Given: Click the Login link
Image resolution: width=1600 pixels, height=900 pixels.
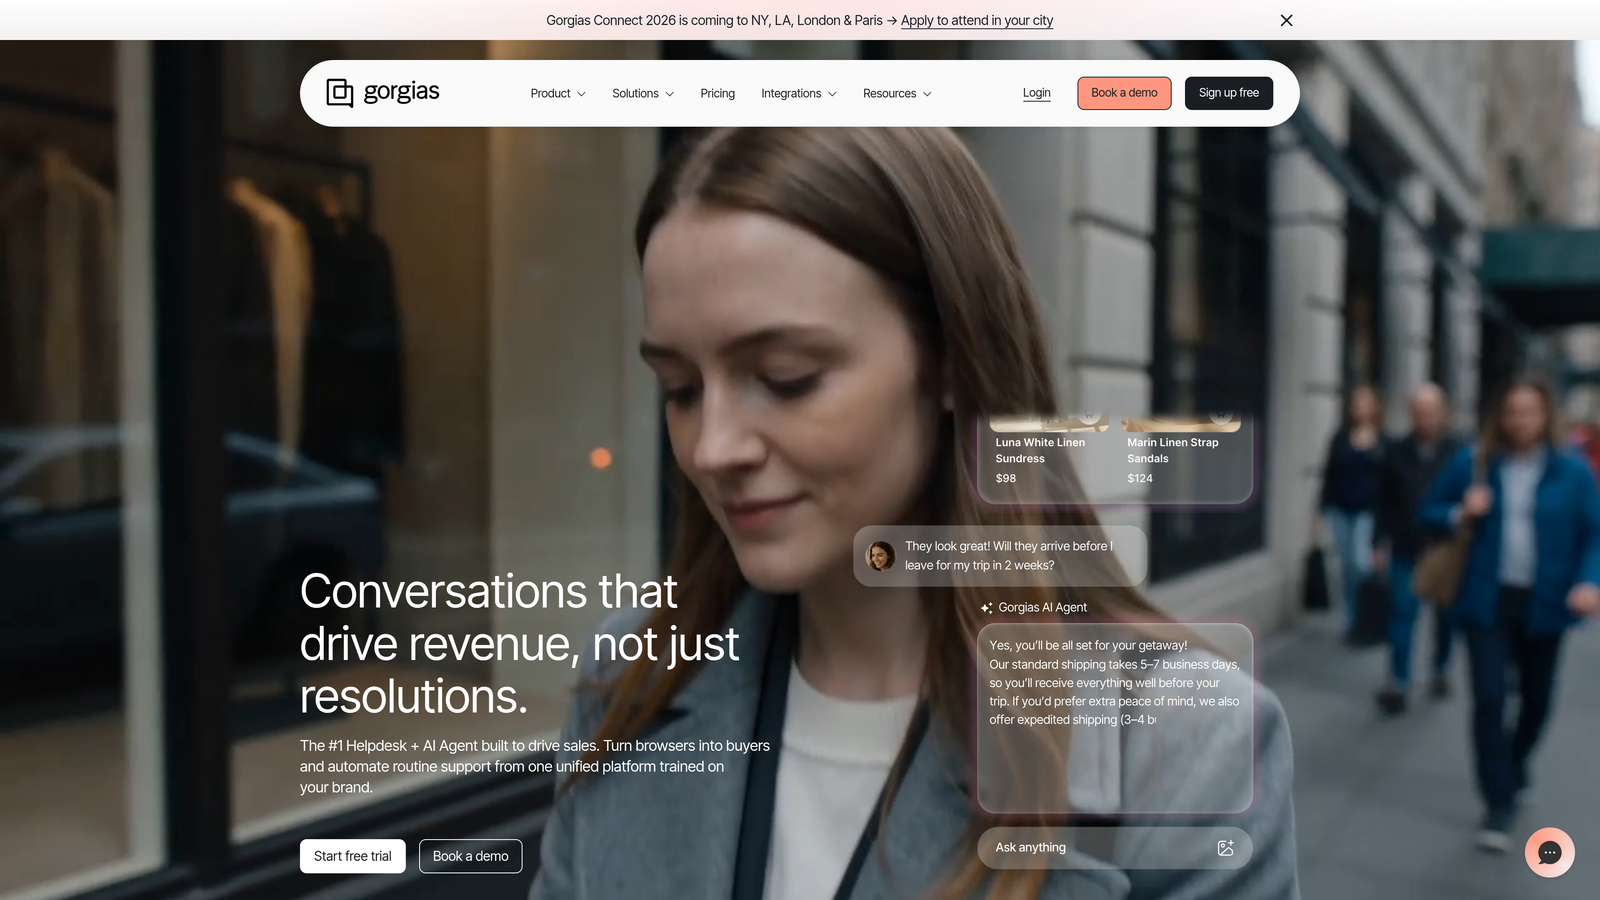Looking at the screenshot, I should (1036, 92).
